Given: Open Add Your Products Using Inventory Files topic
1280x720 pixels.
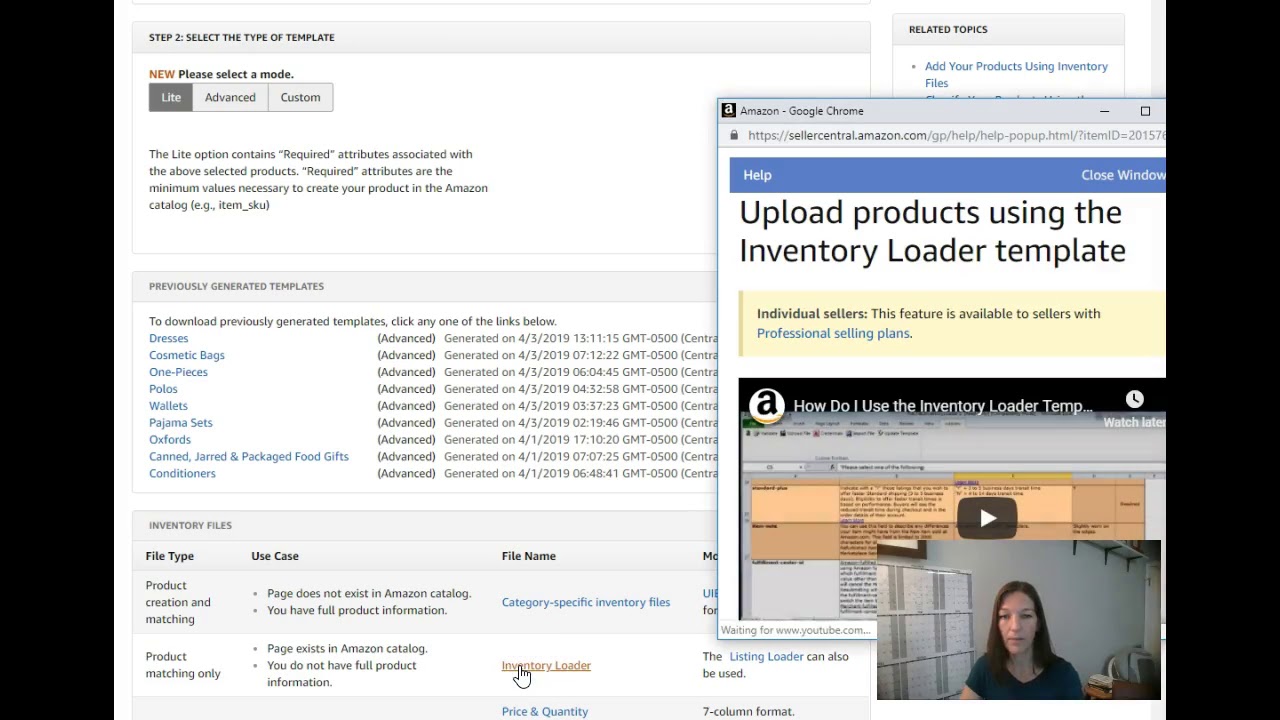Looking at the screenshot, I should click(1016, 74).
